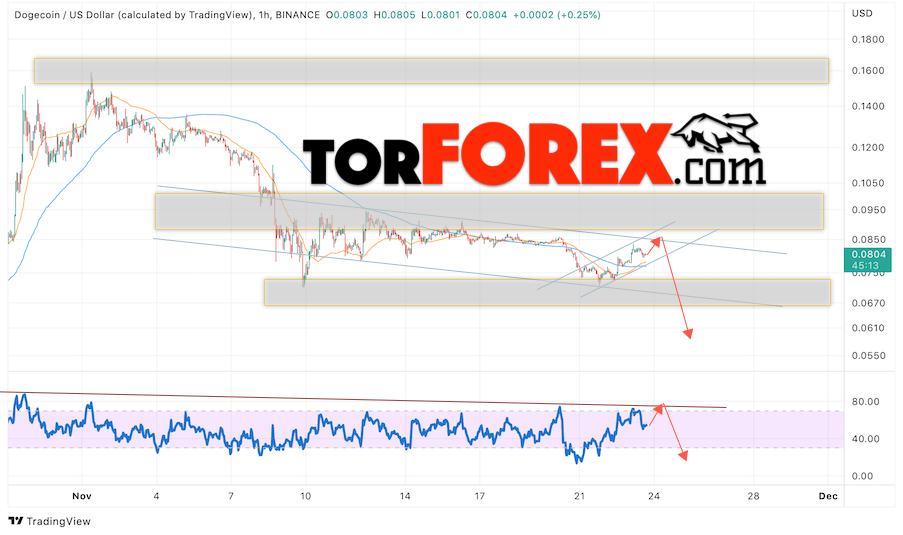The width and height of the screenshot is (903, 535).
Task: Select the high value H0.0805
Action: click(x=394, y=15)
